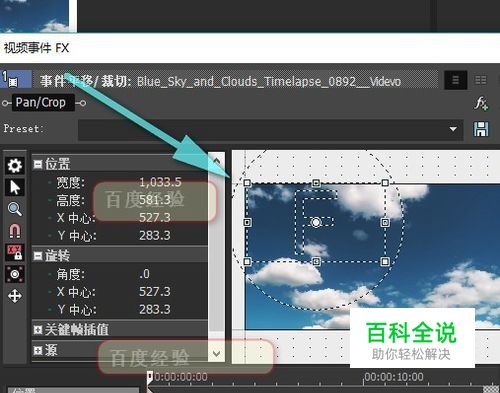Expand the 关键帧插值 section
500x393 pixels.
pyautogui.click(x=38, y=330)
